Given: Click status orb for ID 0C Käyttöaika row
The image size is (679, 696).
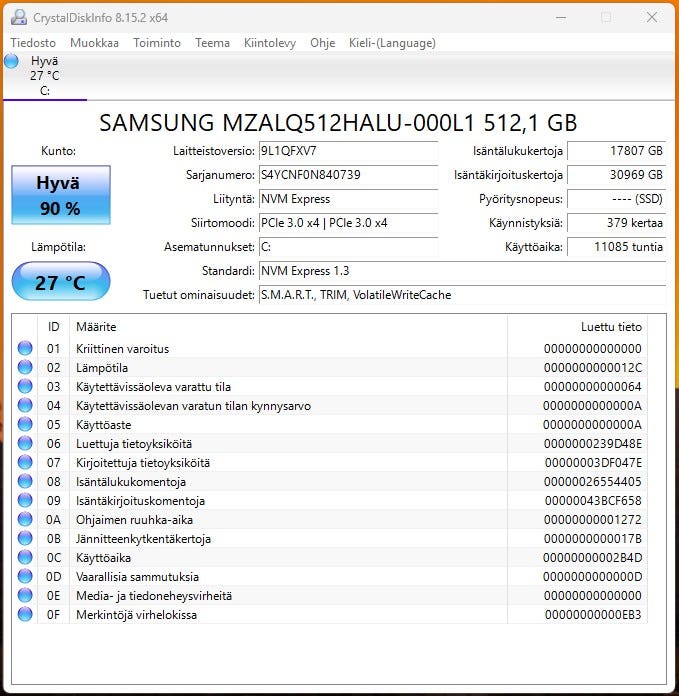Looking at the screenshot, I should 25,557.
